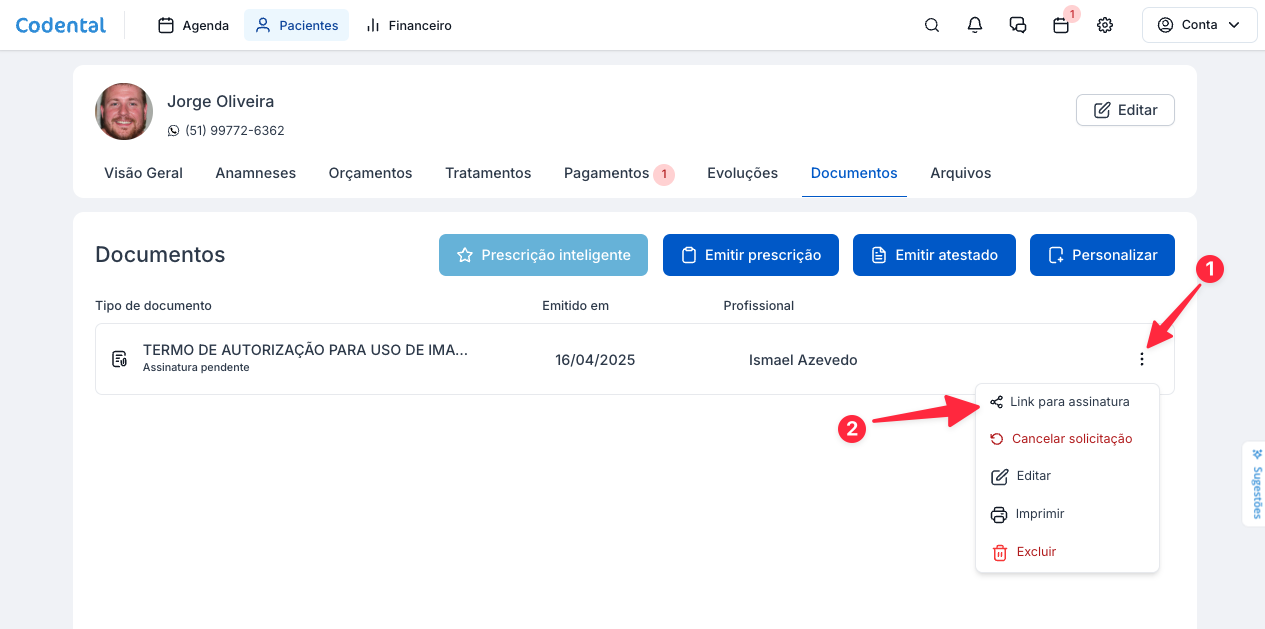Viewport: 1265px width, 629px height.
Task: Select Imprimir in the context menu
Action: (1039, 514)
